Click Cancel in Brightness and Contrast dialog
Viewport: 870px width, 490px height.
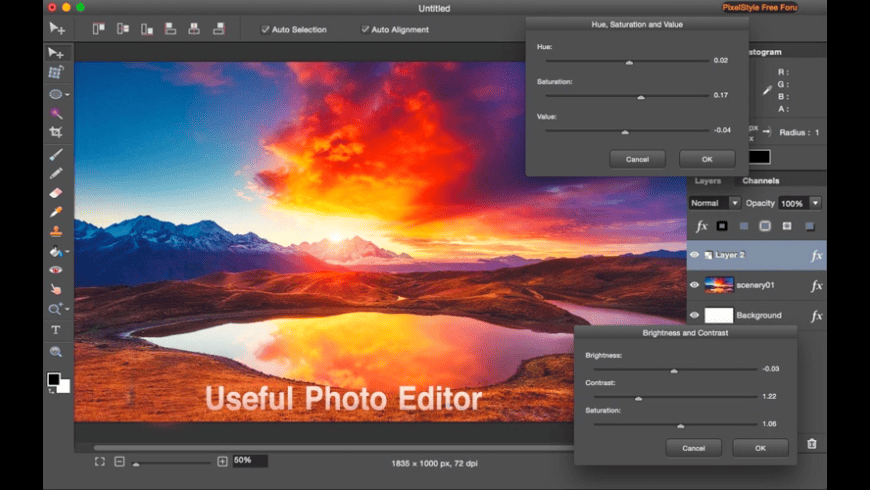click(694, 448)
